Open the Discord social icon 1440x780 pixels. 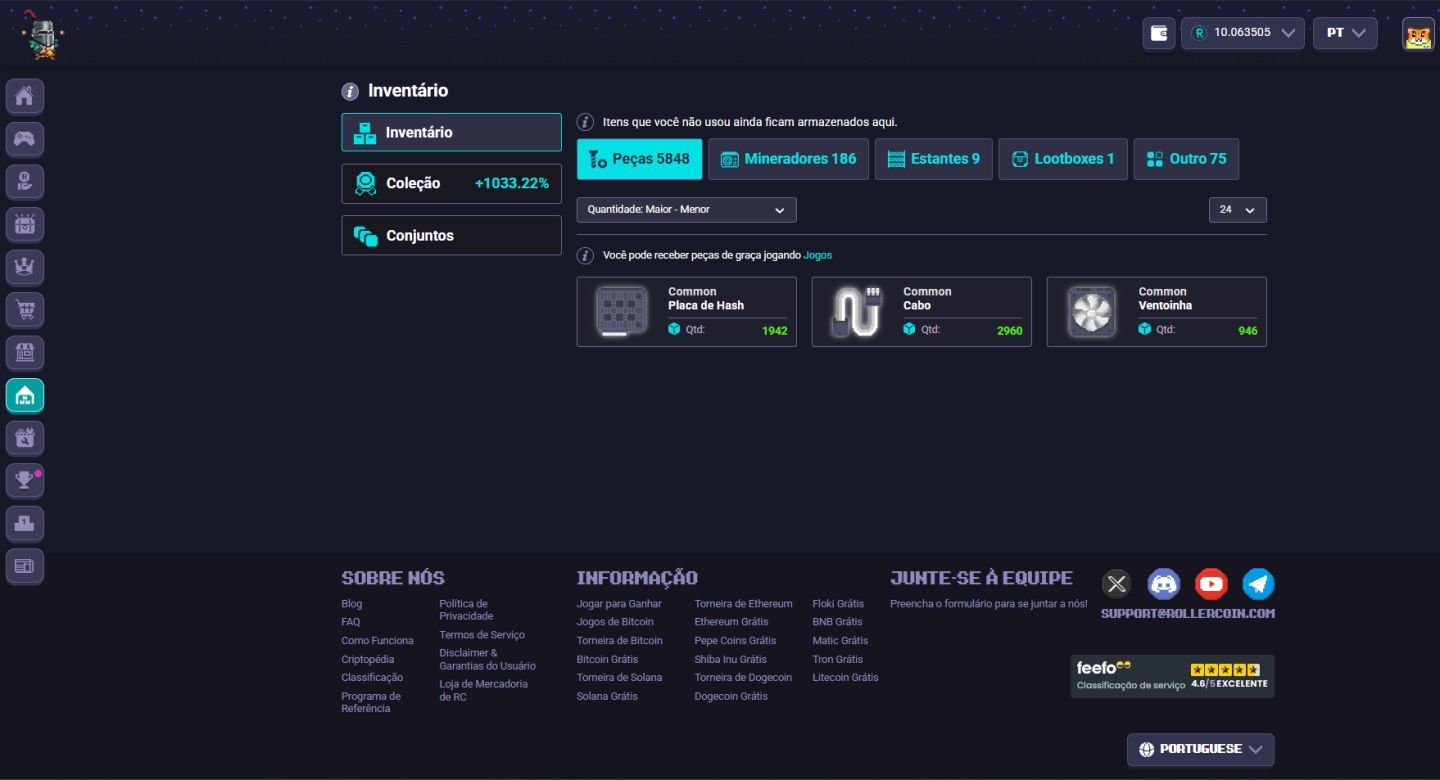tap(1163, 584)
